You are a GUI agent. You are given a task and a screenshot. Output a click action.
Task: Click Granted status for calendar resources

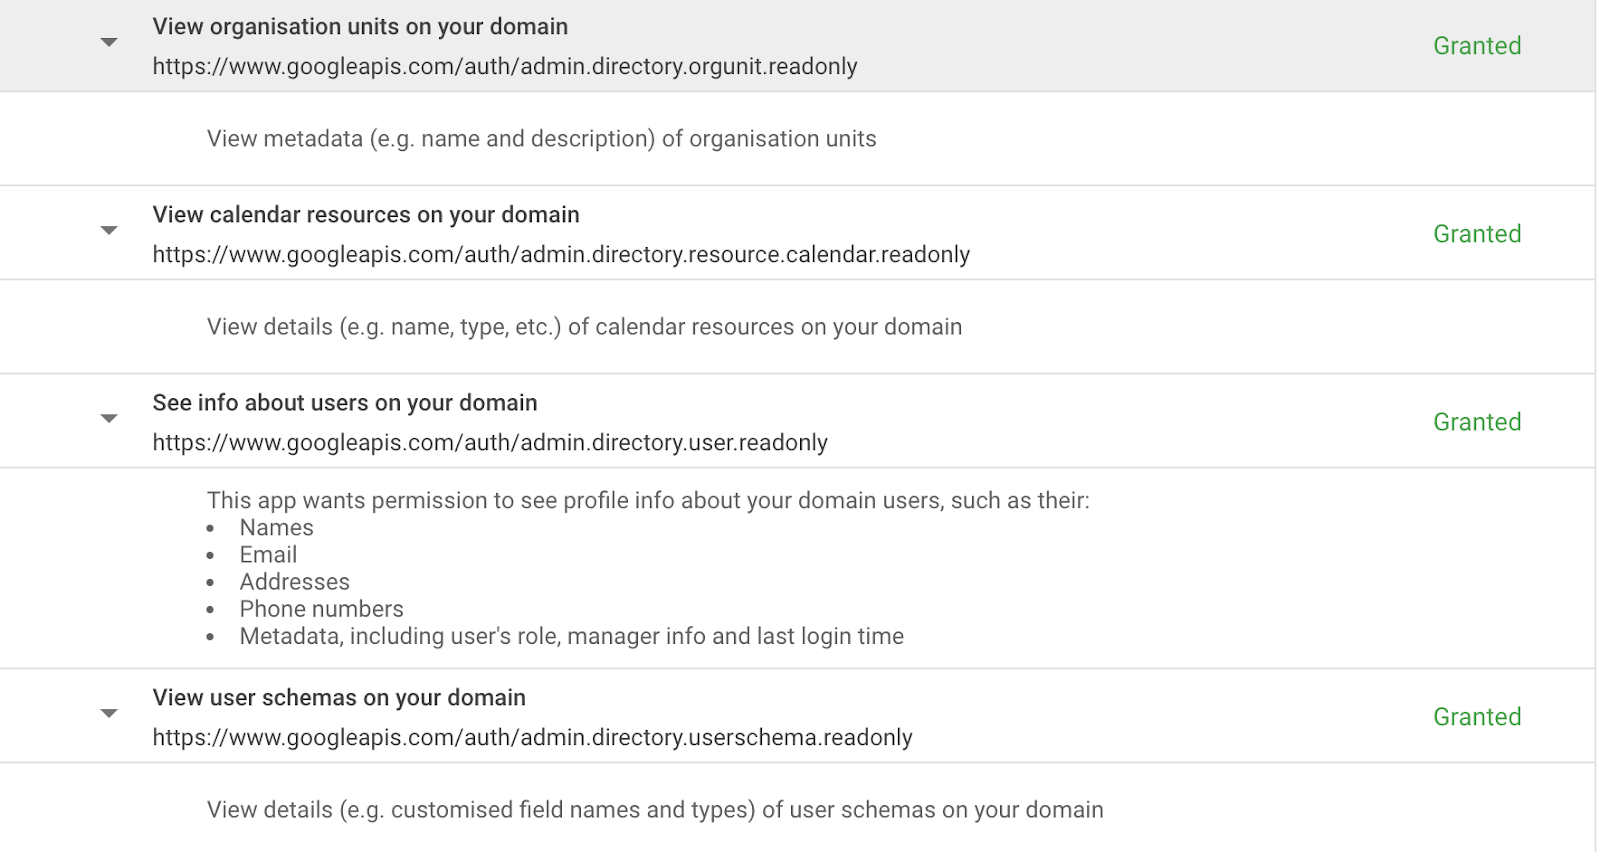tap(1477, 234)
